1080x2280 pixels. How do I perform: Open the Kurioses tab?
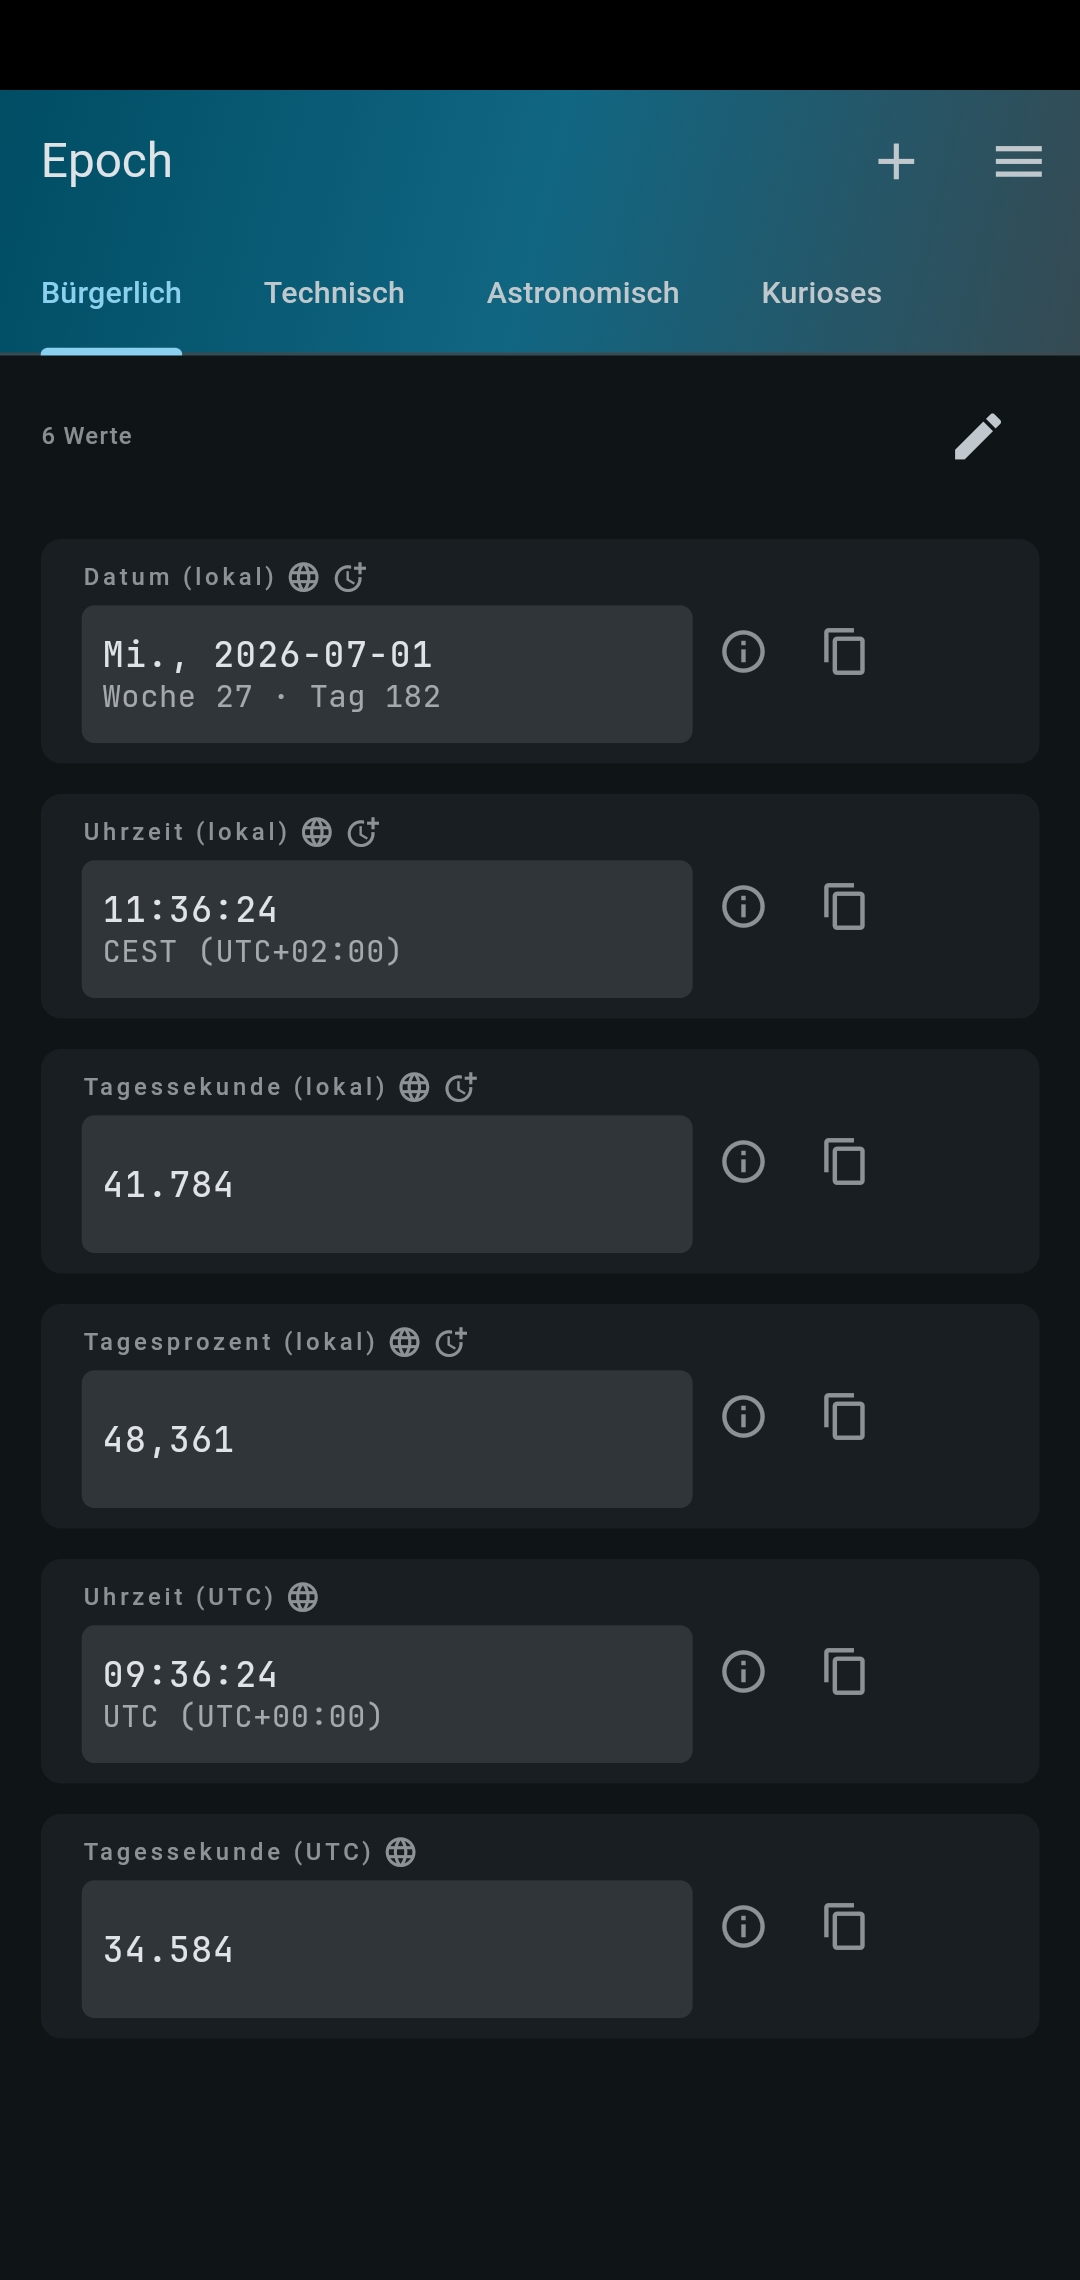(x=821, y=293)
